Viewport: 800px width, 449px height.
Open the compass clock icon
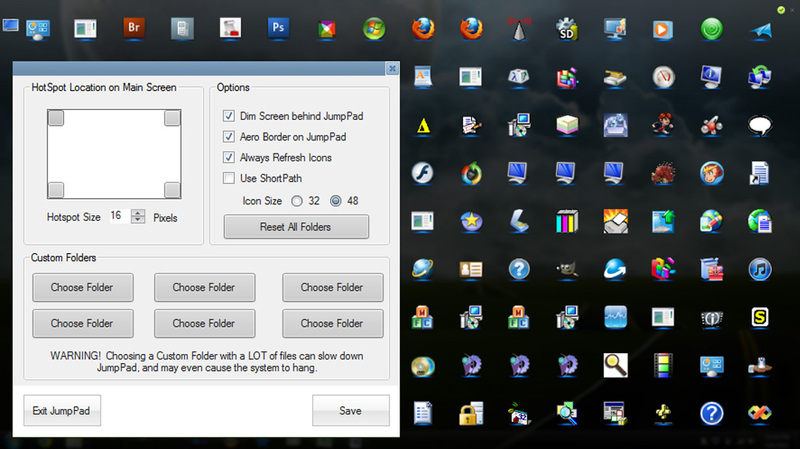663,77
